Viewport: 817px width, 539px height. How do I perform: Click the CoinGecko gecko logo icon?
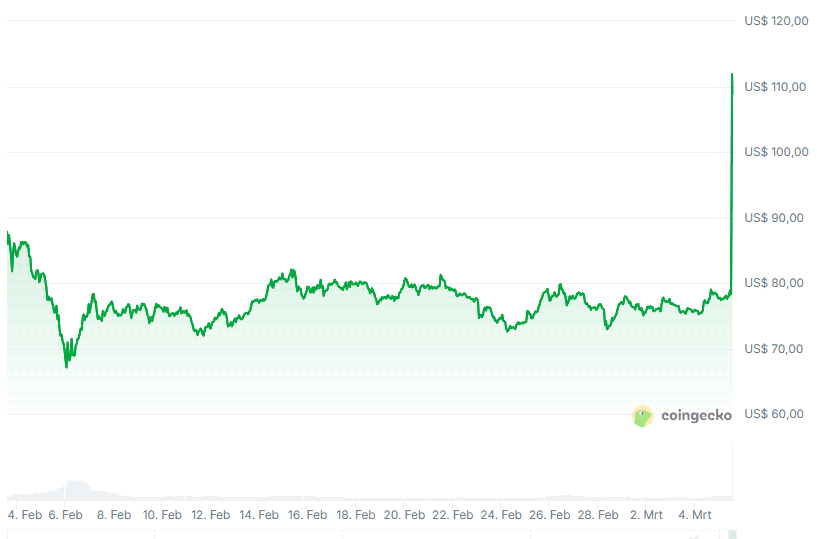643,416
